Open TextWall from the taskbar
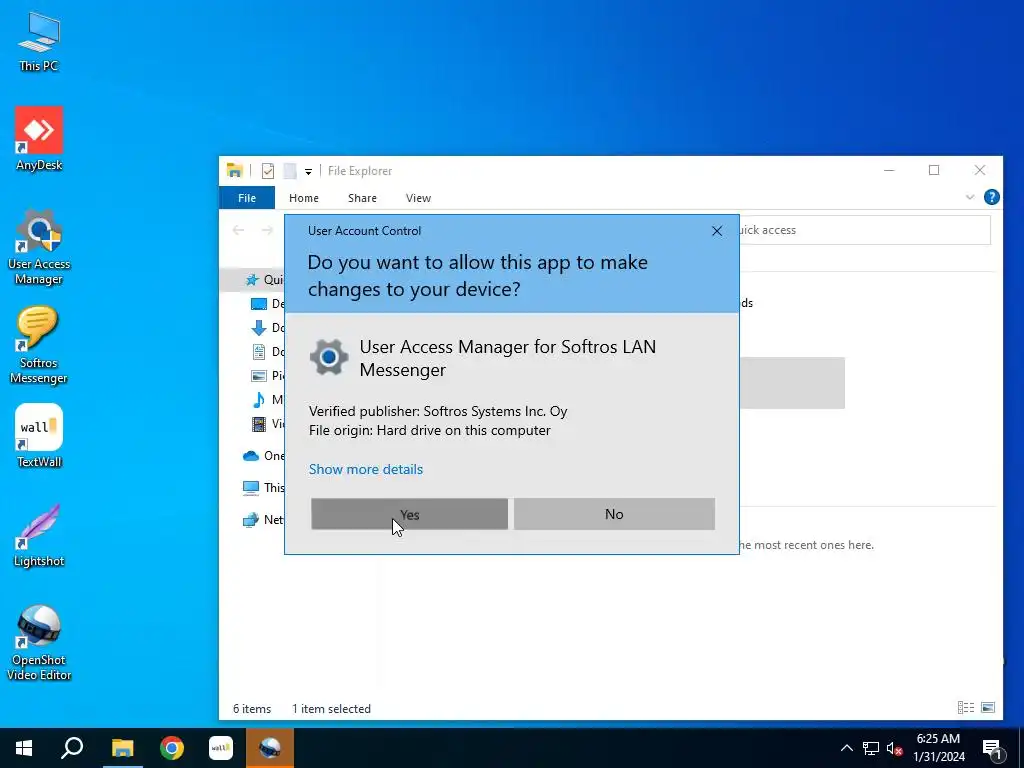Viewport: 1024px width, 768px height. pyautogui.click(x=221, y=748)
